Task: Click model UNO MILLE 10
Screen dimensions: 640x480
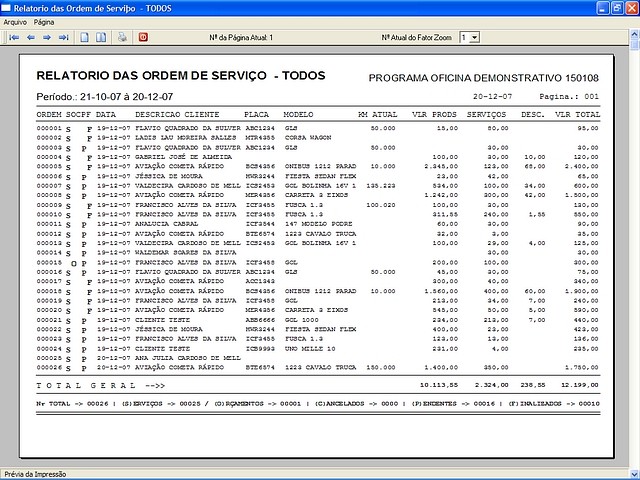Action: [x=310, y=349]
